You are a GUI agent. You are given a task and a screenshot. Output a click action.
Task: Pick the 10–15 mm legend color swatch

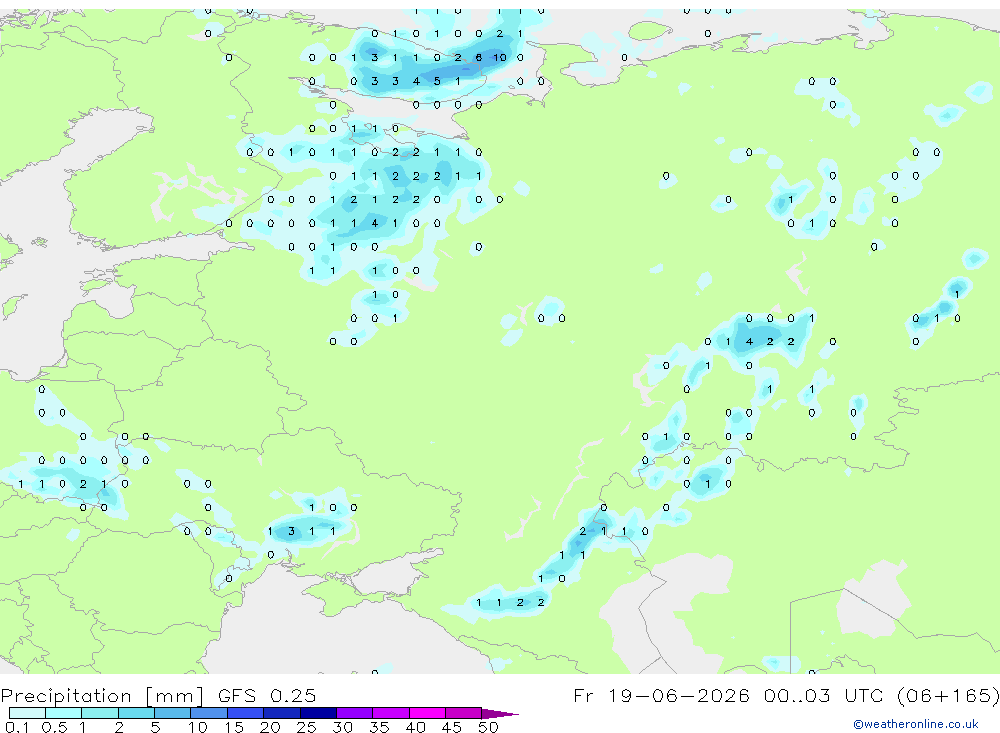(x=209, y=713)
